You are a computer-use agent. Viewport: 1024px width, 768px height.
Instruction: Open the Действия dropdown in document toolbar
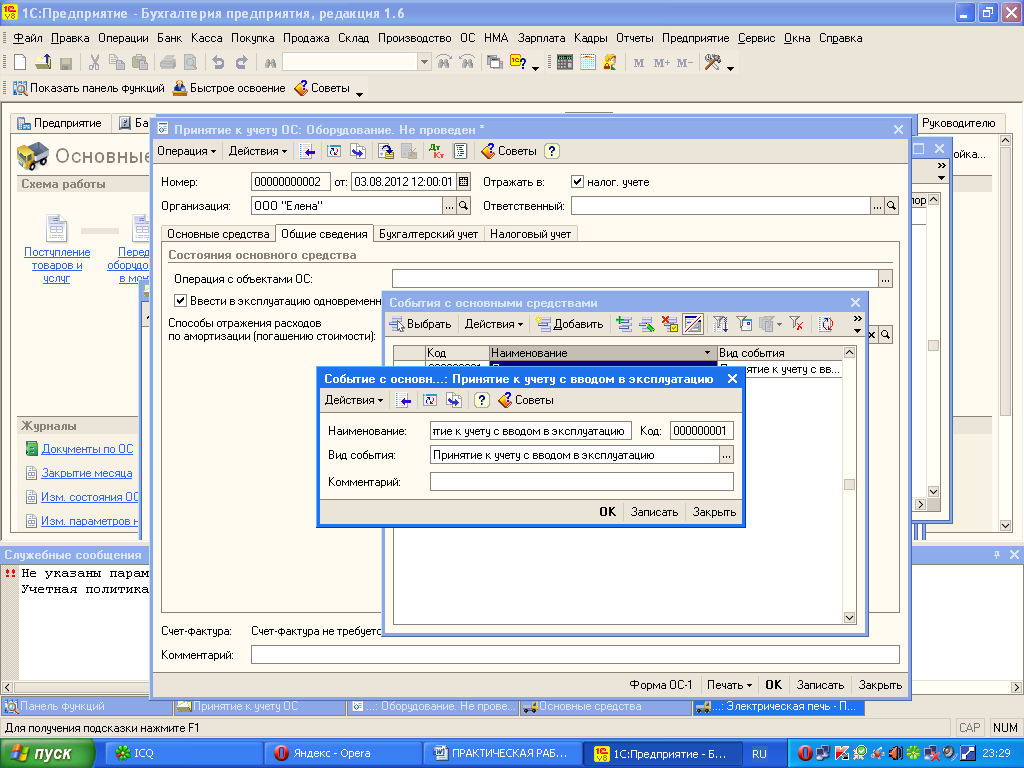click(x=257, y=151)
